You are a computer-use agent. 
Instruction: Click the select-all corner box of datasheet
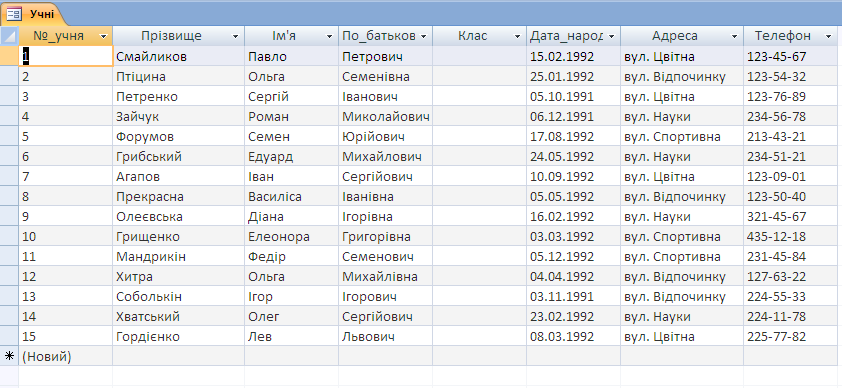point(9,36)
